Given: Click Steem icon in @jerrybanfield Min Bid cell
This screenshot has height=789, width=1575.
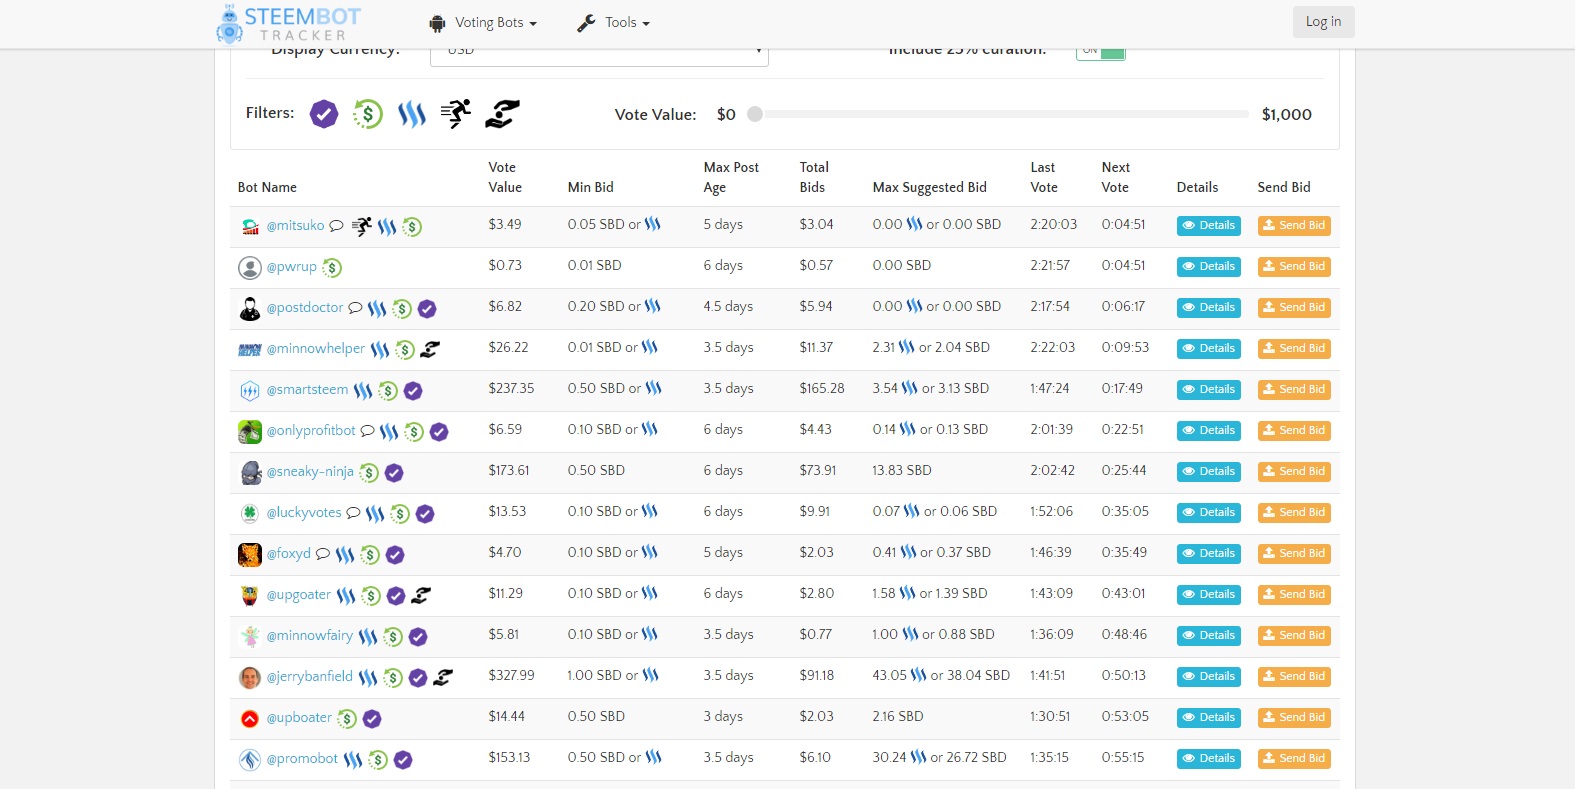Looking at the screenshot, I should [650, 675].
